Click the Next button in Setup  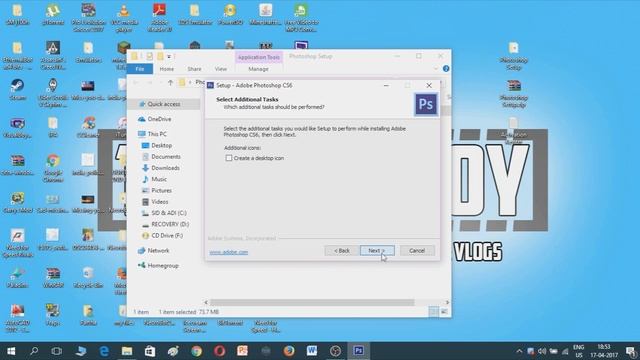377,251
